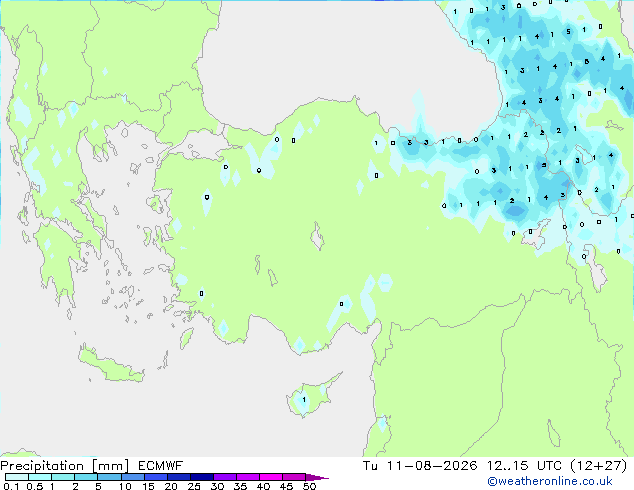Image resolution: width=634 pixels, height=490 pixels.
Task: Select the legend color between 30 and 35
Action: (224, 477)
